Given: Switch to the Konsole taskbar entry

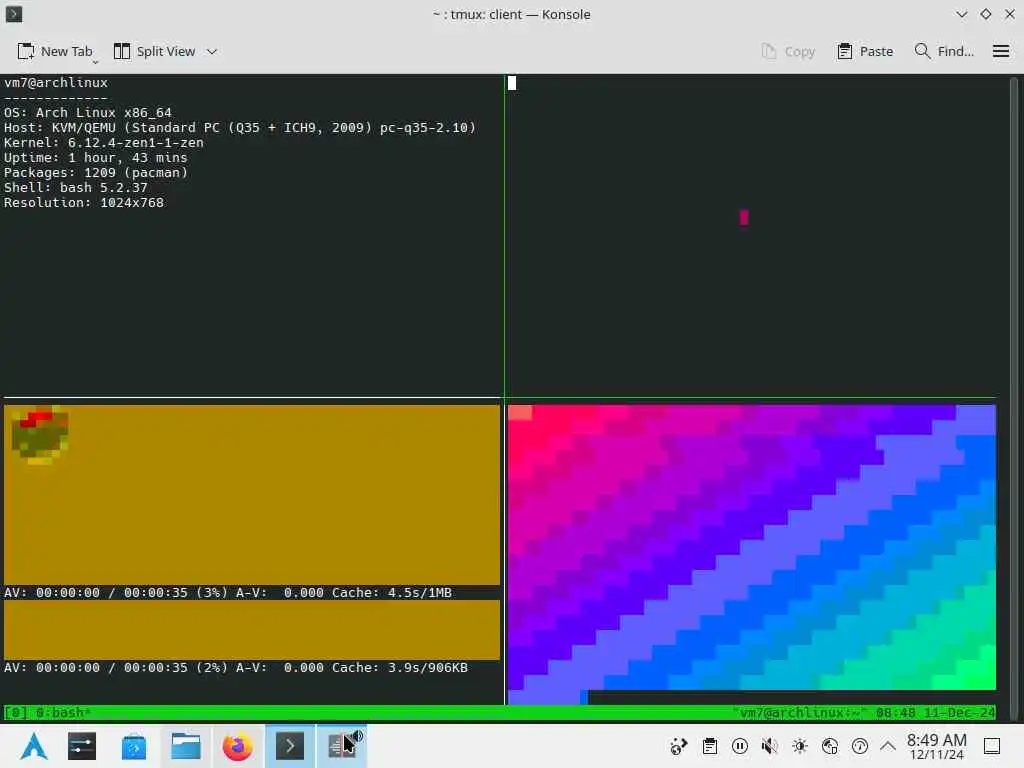Looking at the screenshot, I should pos(290,746).
